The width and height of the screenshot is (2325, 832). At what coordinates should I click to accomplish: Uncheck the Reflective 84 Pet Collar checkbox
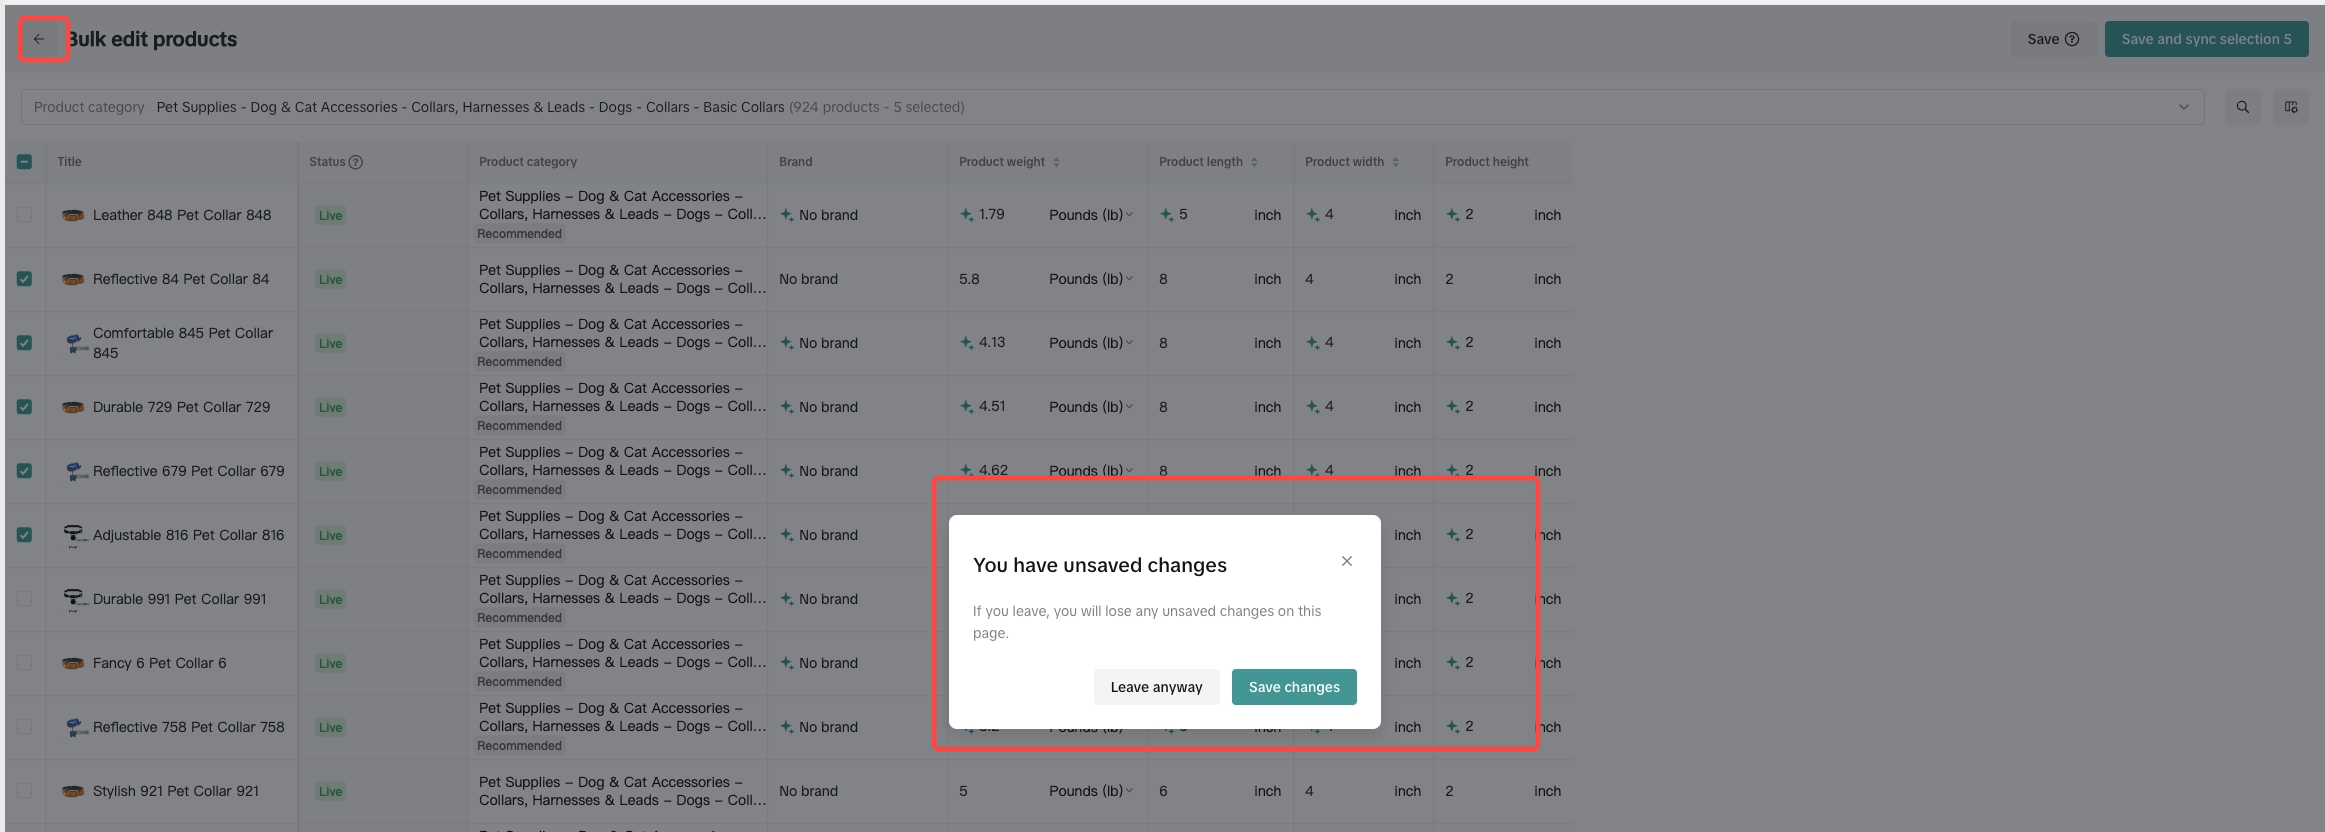24,279
